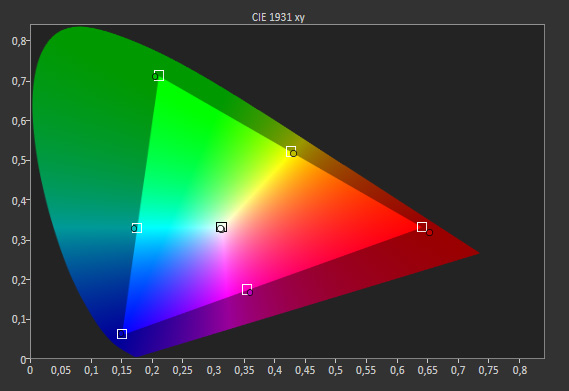This screenshot has width=569, height=391.
Task: Click the '0,35' label on the horizontal axis
Action: coord(244,370)
